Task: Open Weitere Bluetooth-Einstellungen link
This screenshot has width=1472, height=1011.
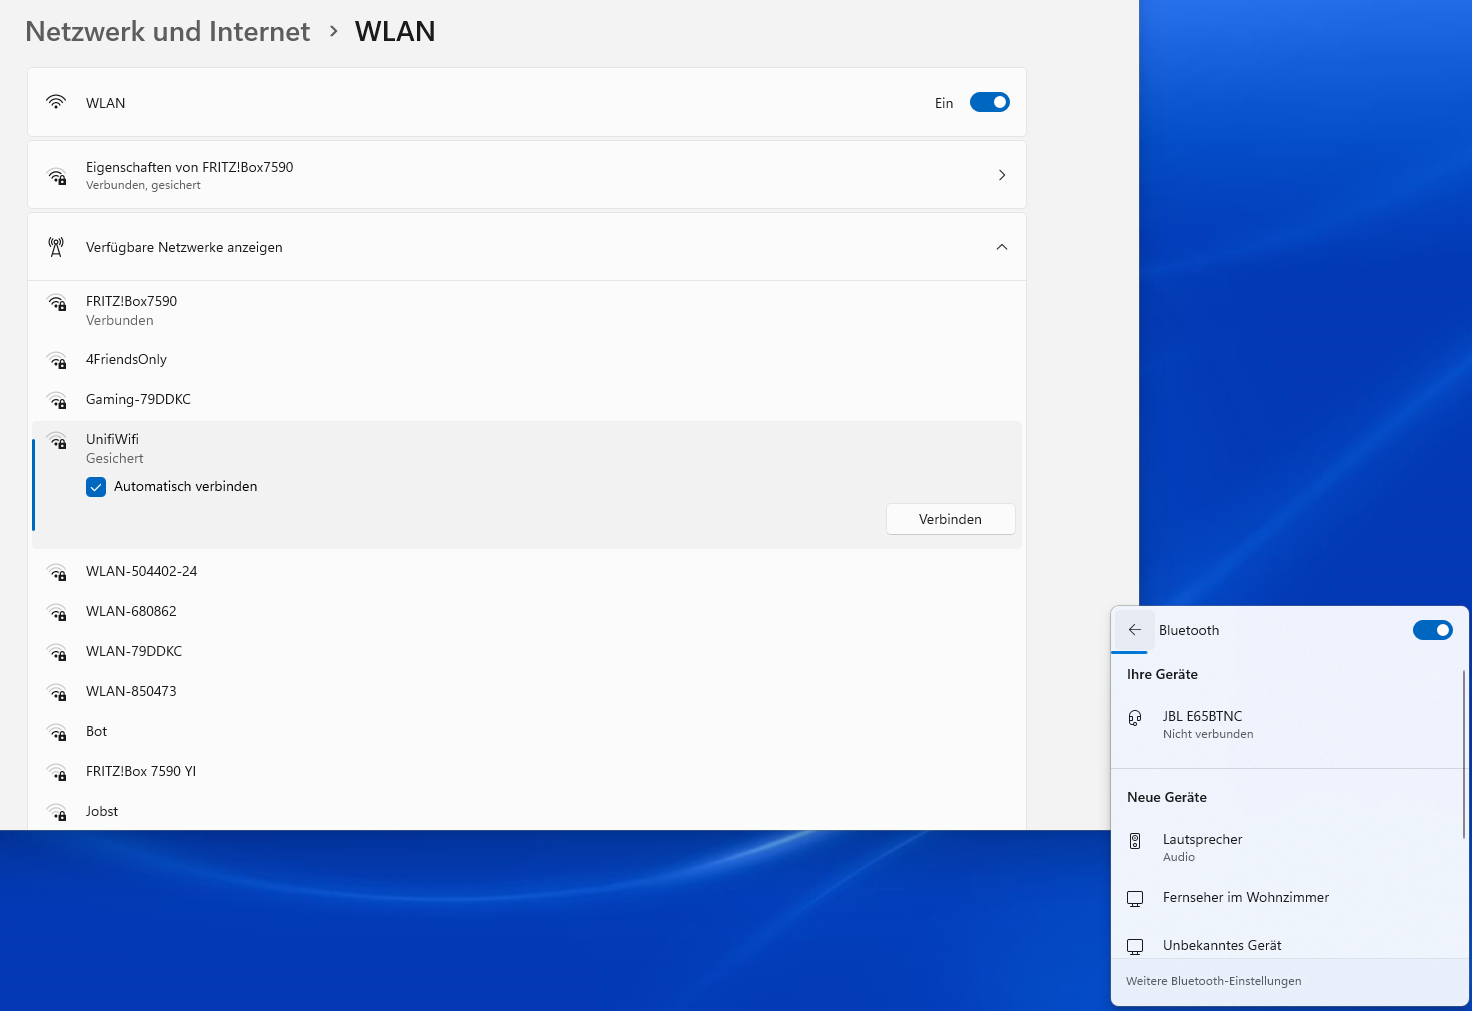Action: [x=1213, y=981]
